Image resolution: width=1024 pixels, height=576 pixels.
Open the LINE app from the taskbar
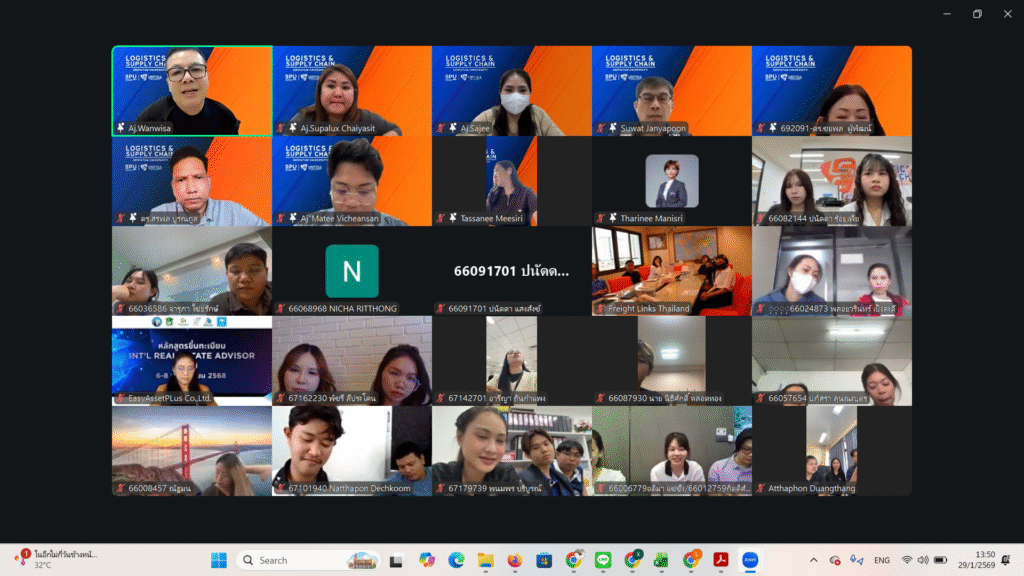tap(603, 560)
